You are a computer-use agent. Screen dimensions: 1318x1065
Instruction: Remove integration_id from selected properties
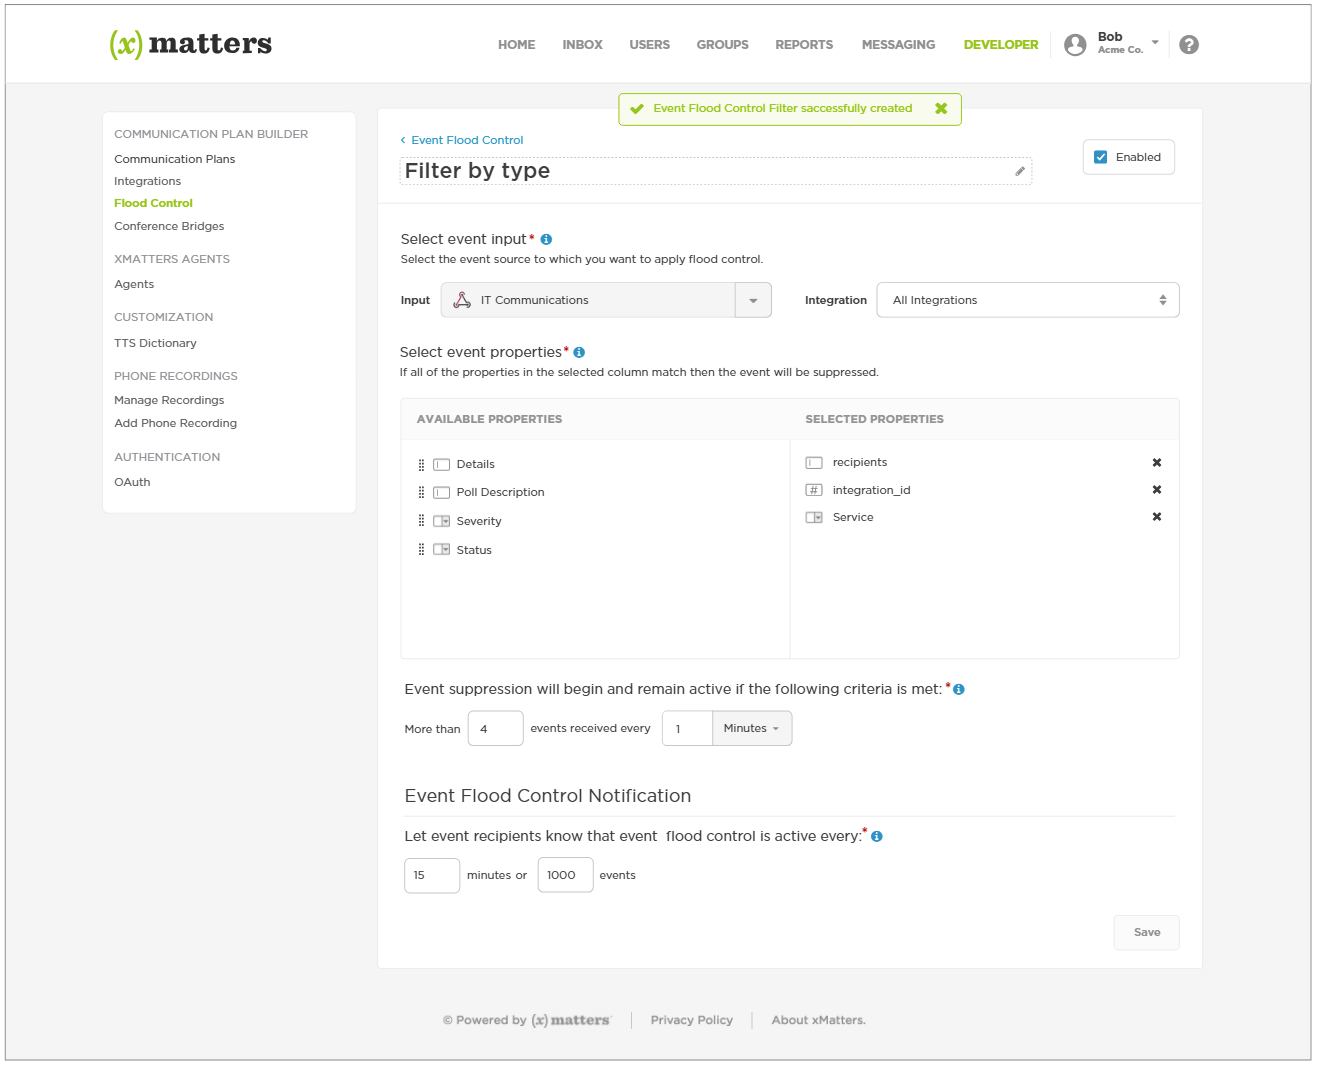pyautogui.click(x=1157, y=489)
